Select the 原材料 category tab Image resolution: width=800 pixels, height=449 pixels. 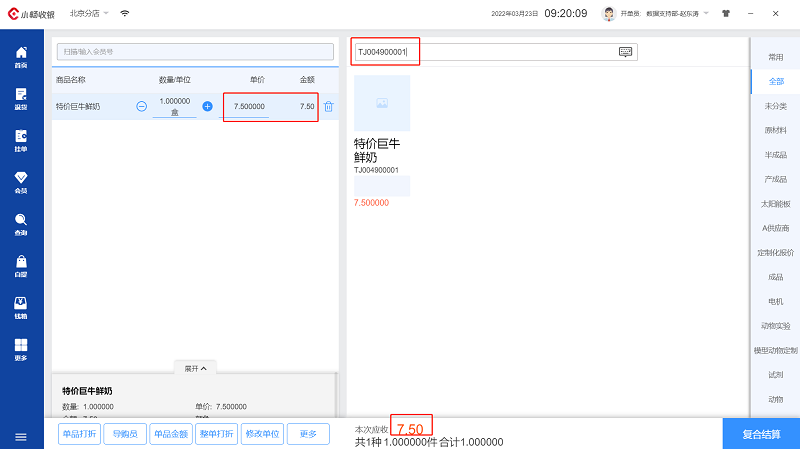tap(775, 130)
